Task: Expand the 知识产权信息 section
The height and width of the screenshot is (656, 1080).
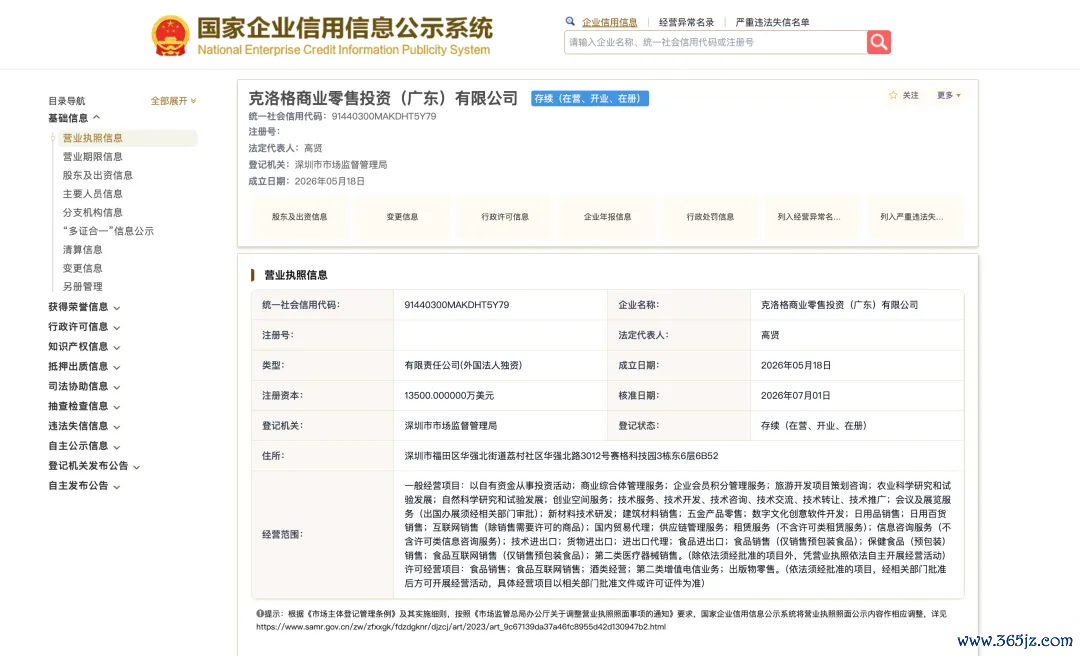Action: pyautogui.click(x=84, y=347)
